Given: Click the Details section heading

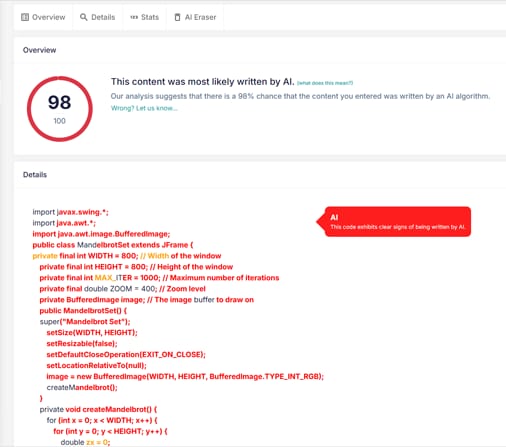Looking at the screenshot, I should click(x=35, y=175).
